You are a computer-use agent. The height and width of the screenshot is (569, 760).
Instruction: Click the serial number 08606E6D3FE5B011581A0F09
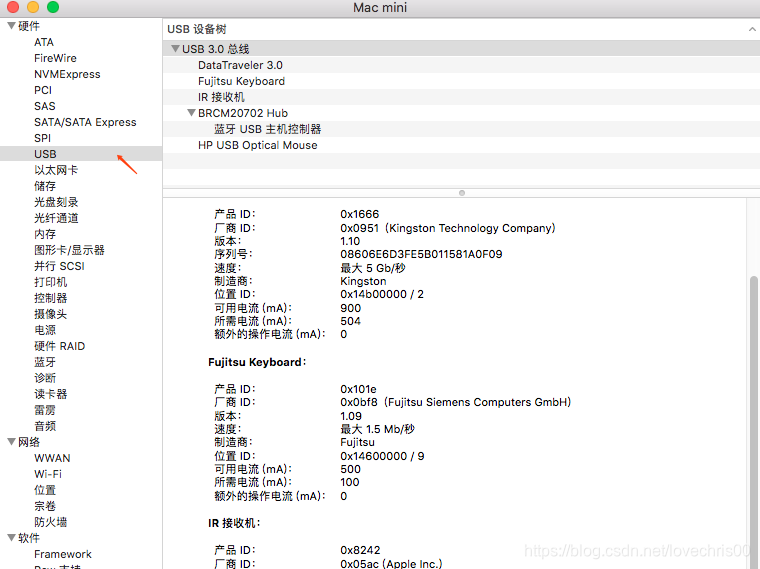(421, 254)
